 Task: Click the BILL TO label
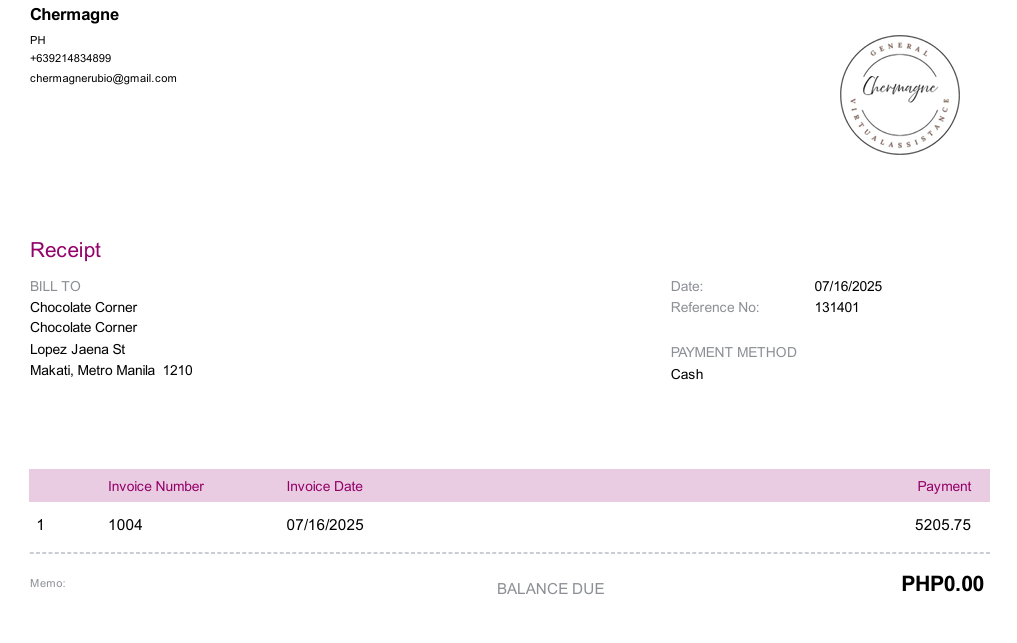click(x=55, y=286)
